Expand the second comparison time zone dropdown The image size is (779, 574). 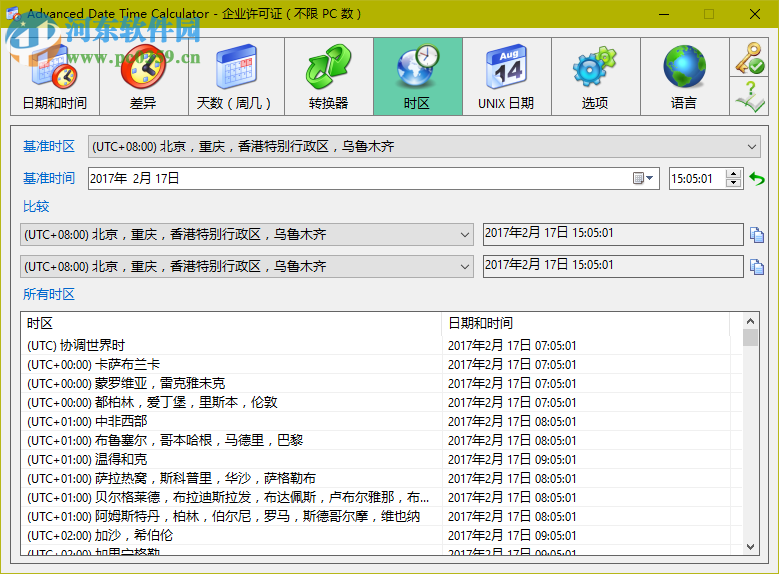click(x=465, y=267)
